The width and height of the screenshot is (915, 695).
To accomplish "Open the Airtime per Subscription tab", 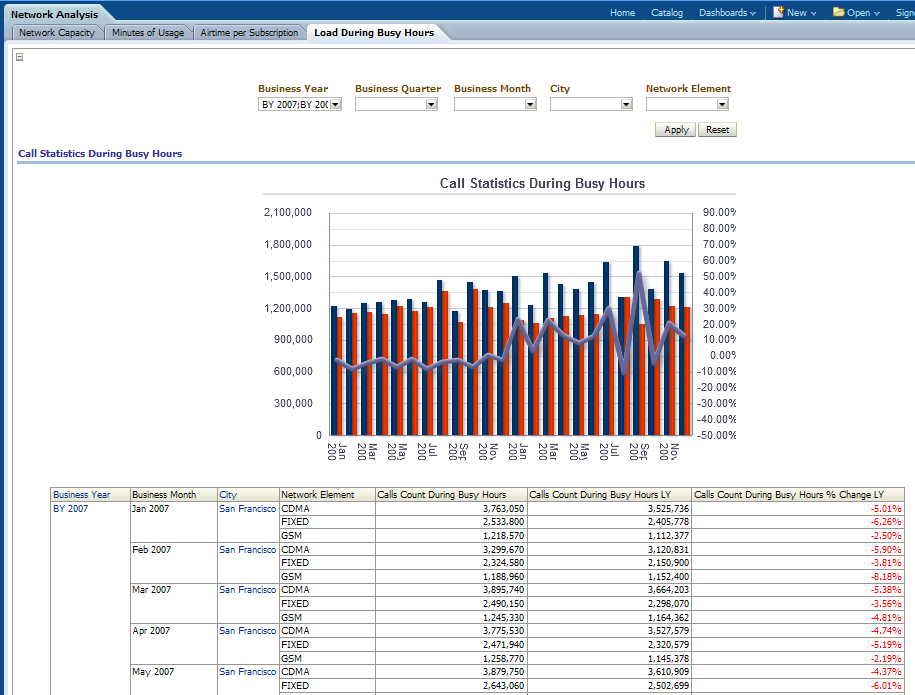I will [x=249, y=33].
